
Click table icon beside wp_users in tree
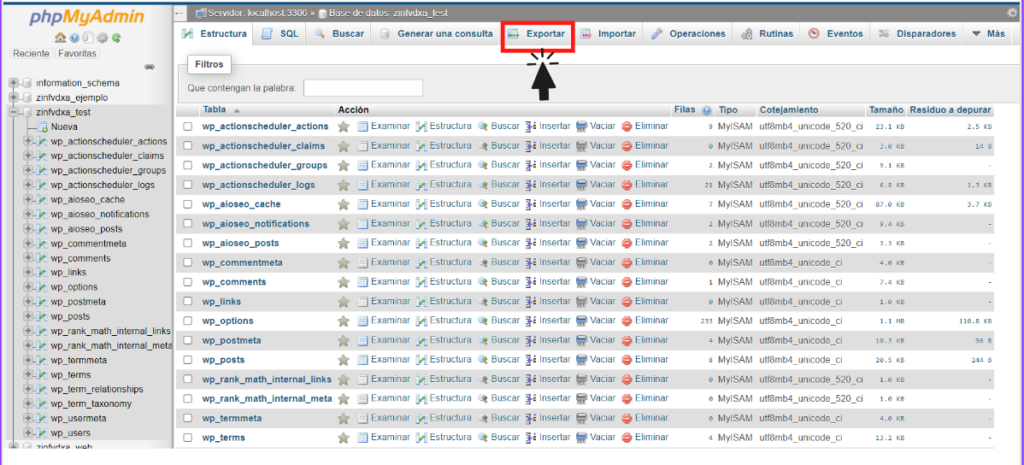[42, 432]
